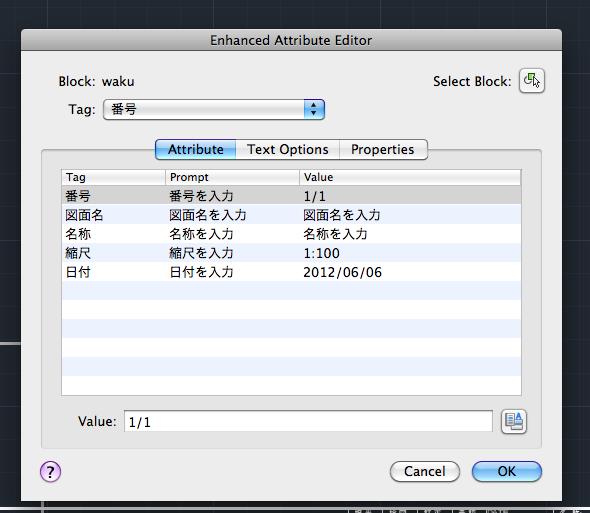
Task: Select the 日付 row with 2012/06/06
Action: click(291, 272)
